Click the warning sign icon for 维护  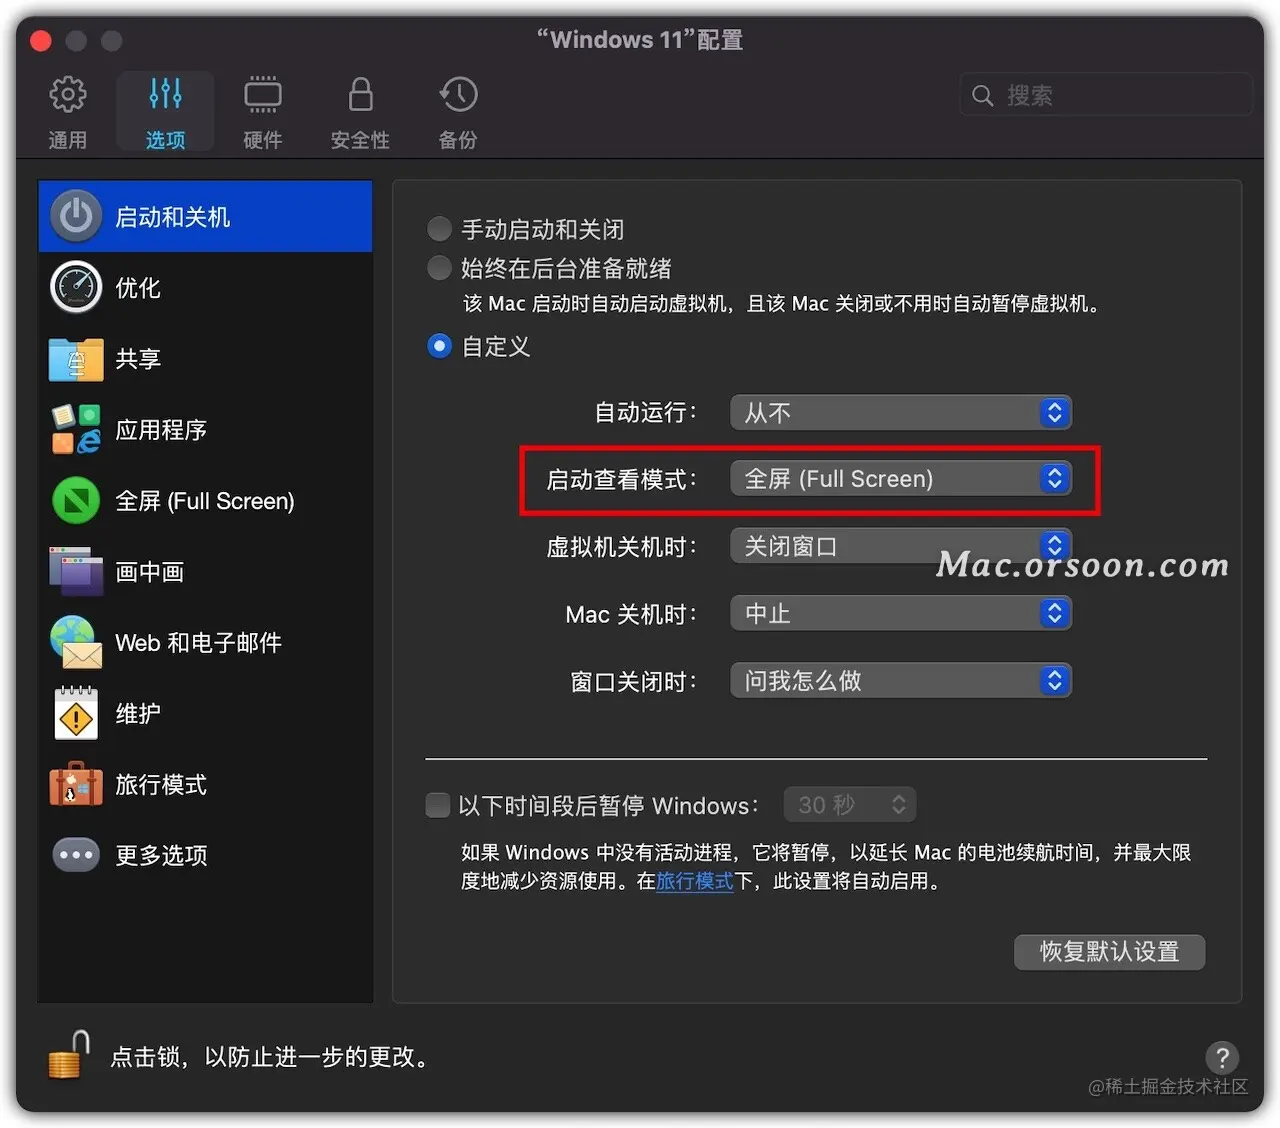[x=76, y=713]
